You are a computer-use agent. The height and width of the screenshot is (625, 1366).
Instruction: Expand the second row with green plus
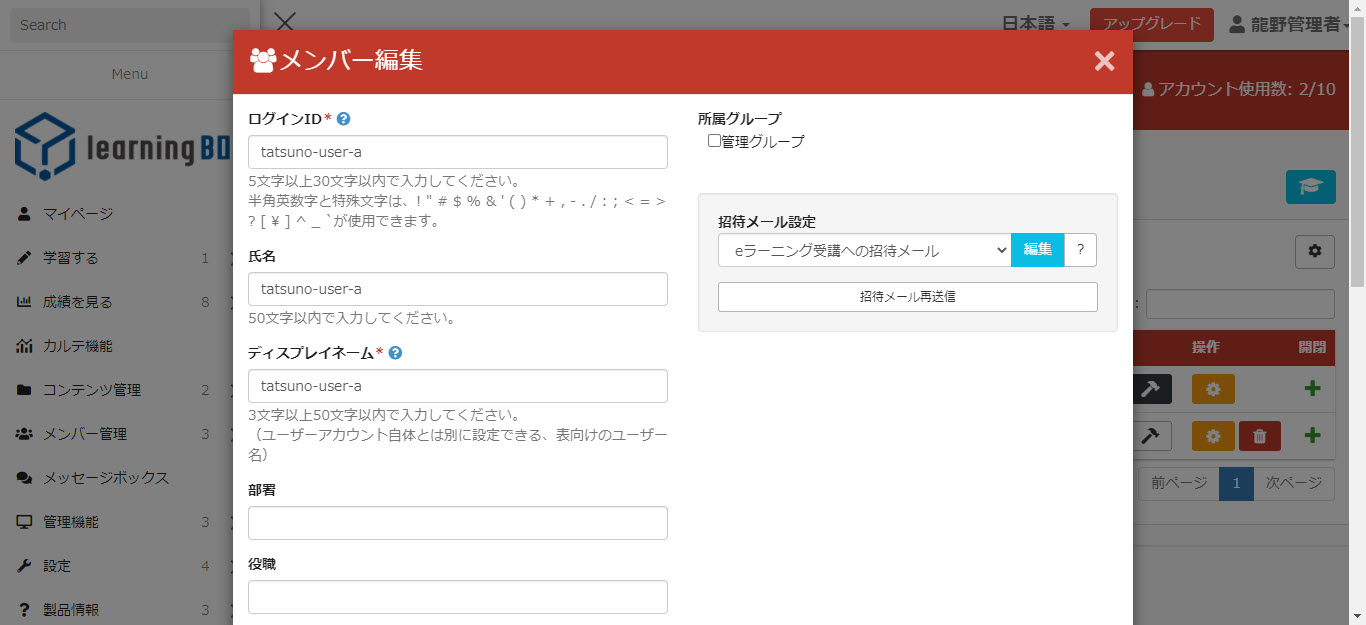pos(1312,436)
